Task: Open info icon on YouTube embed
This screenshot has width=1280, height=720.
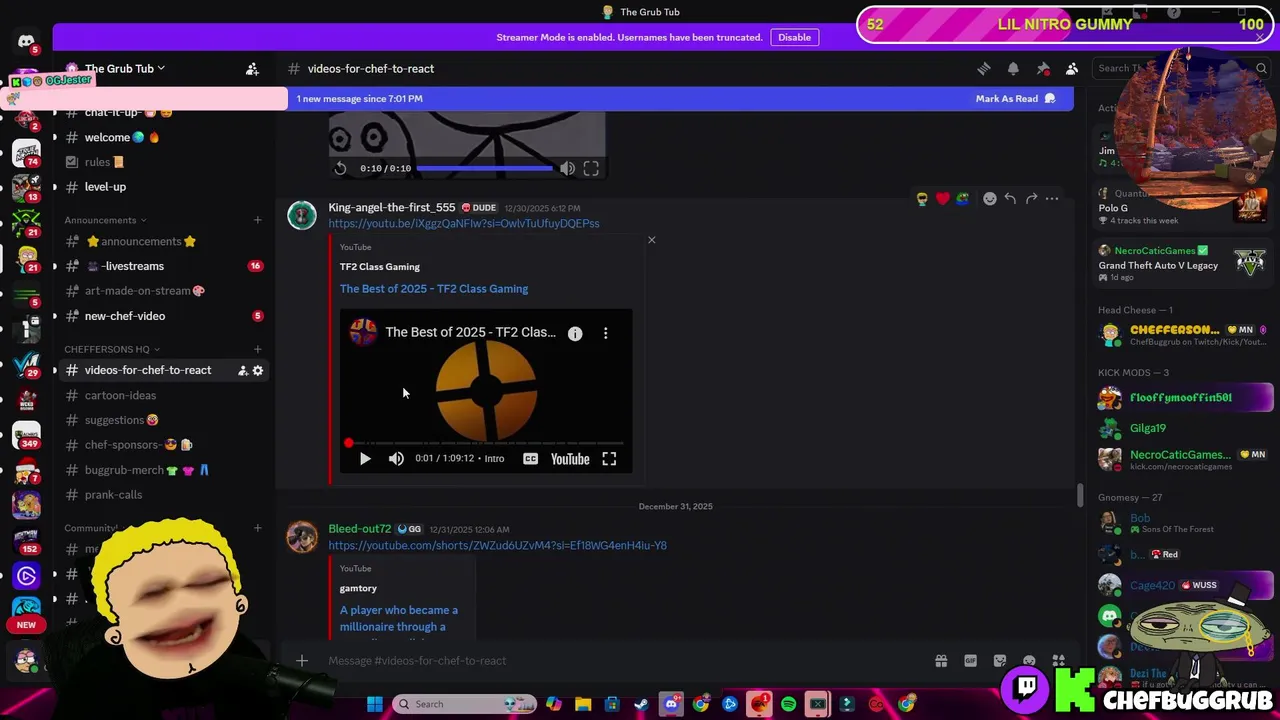Action: point(575,333)
